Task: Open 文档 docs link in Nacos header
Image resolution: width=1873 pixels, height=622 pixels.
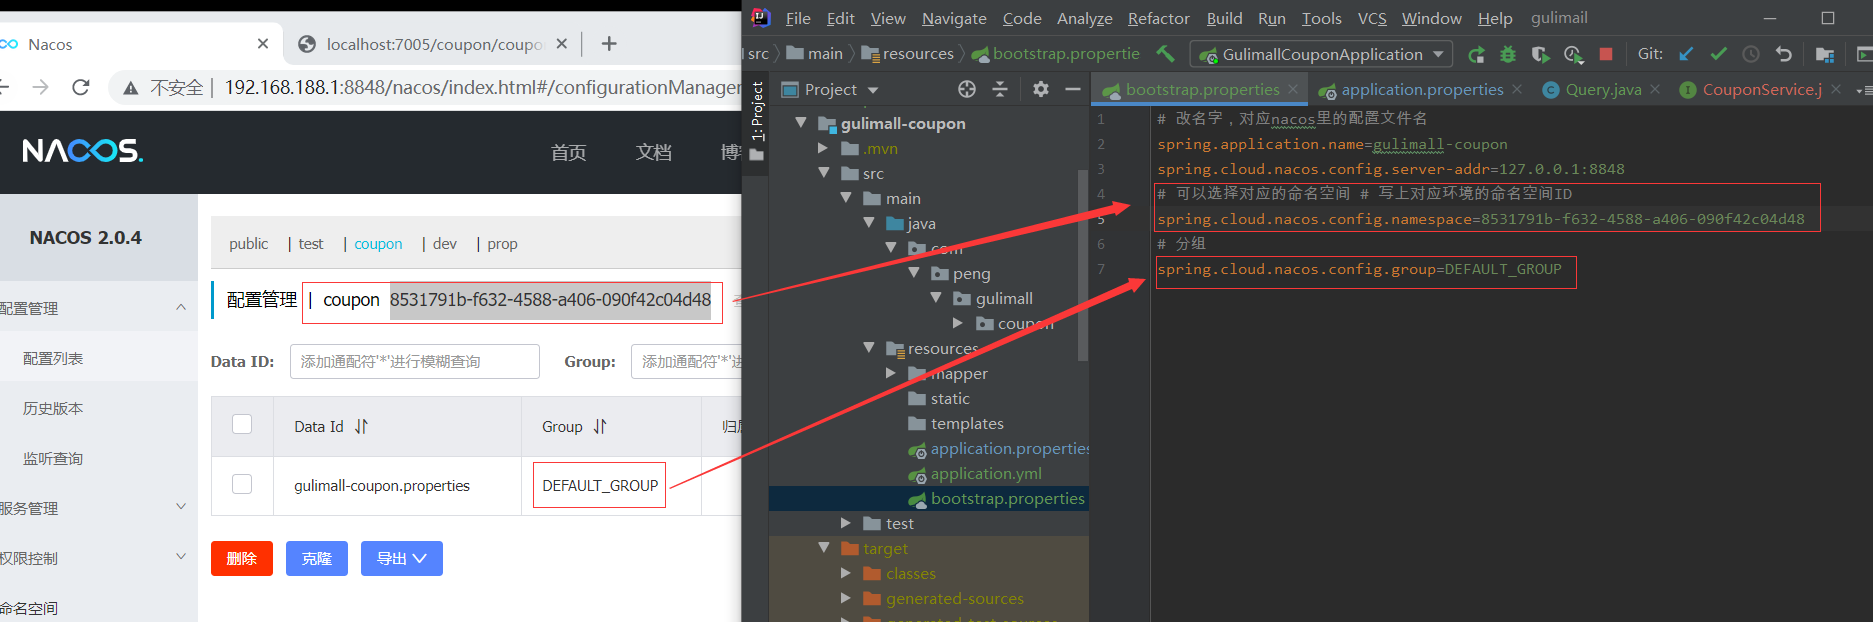Action: 654,152
